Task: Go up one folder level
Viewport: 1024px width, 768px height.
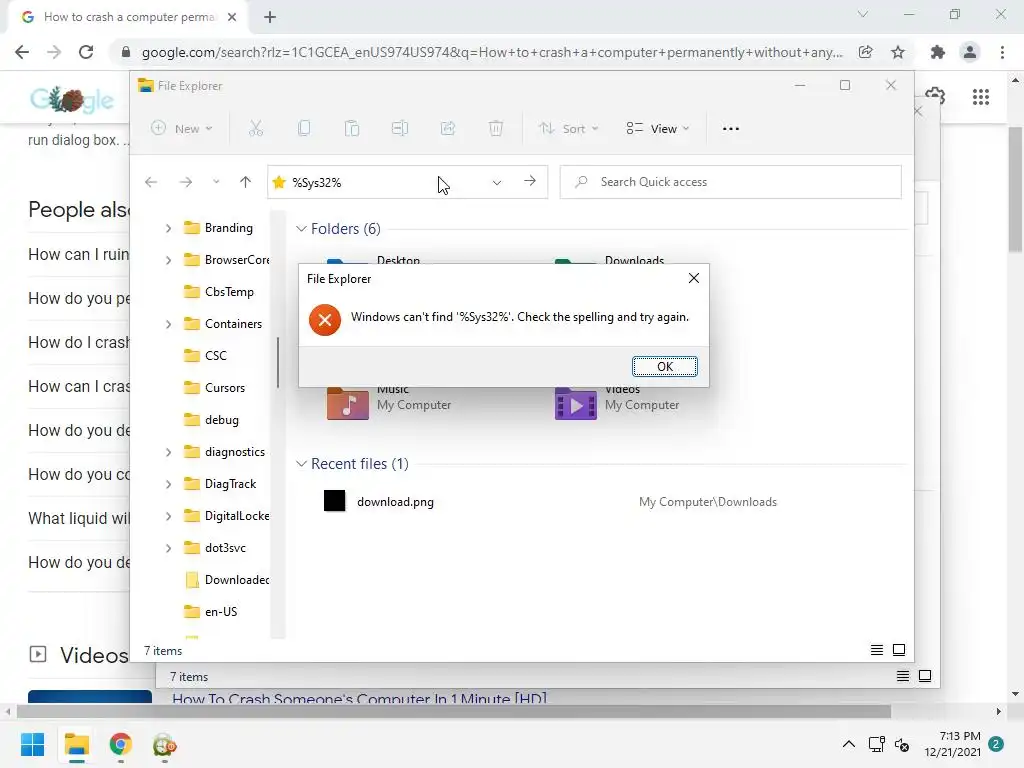Action: (x=246, y=182)
